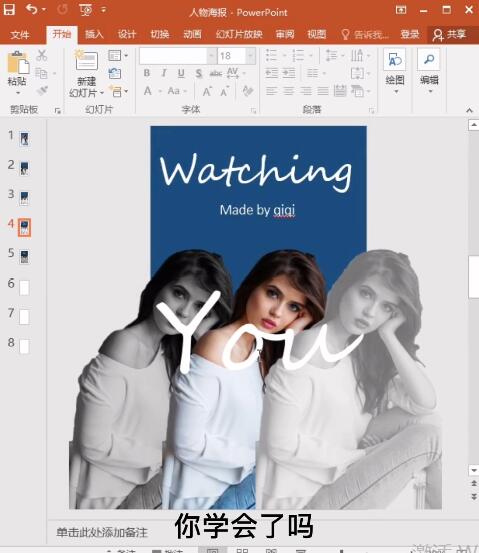This screenshot has width=479, height=553.
Task: Open the 剪贴板 dialog launcher
Action: tap(57, 111)
